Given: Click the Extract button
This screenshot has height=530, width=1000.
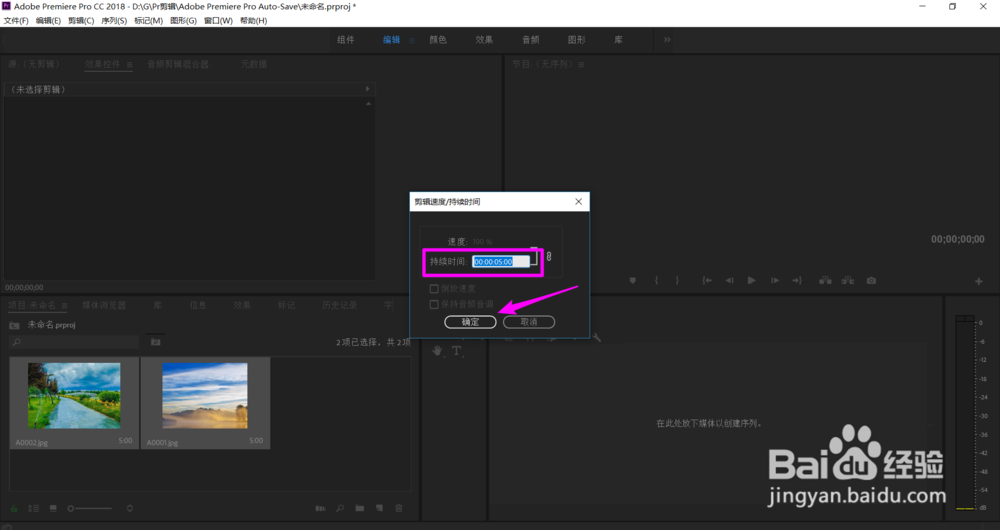Looking at the screenshot, I should click(x=848, y=281).
